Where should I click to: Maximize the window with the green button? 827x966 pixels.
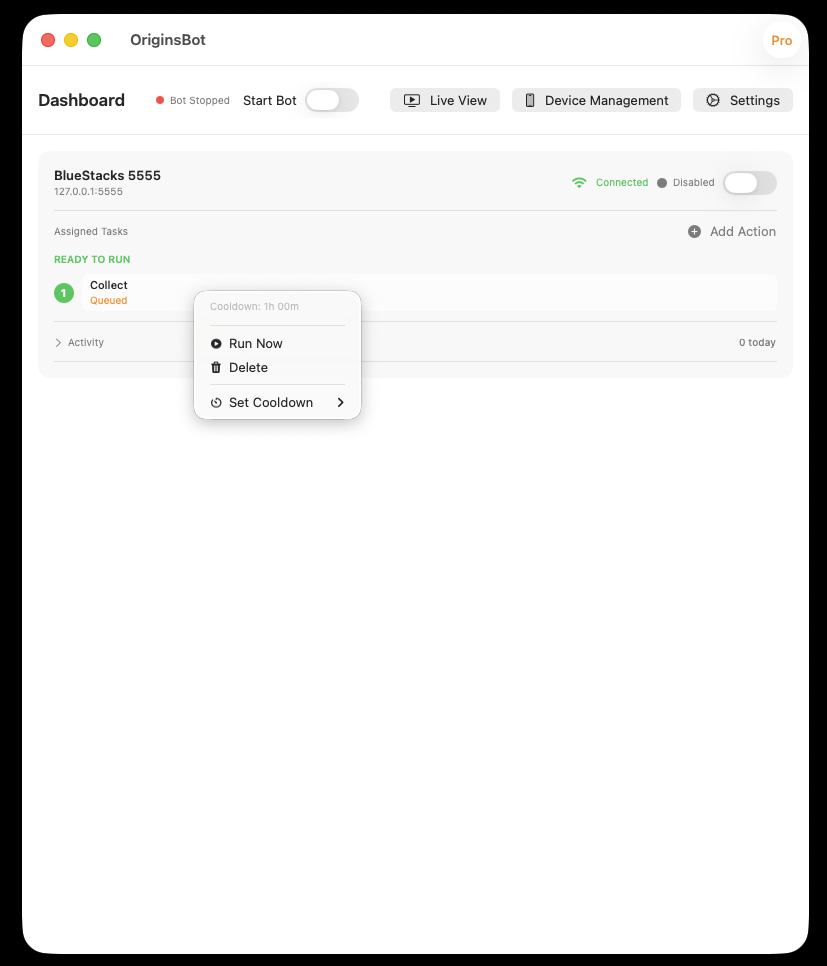pos(94,40)
